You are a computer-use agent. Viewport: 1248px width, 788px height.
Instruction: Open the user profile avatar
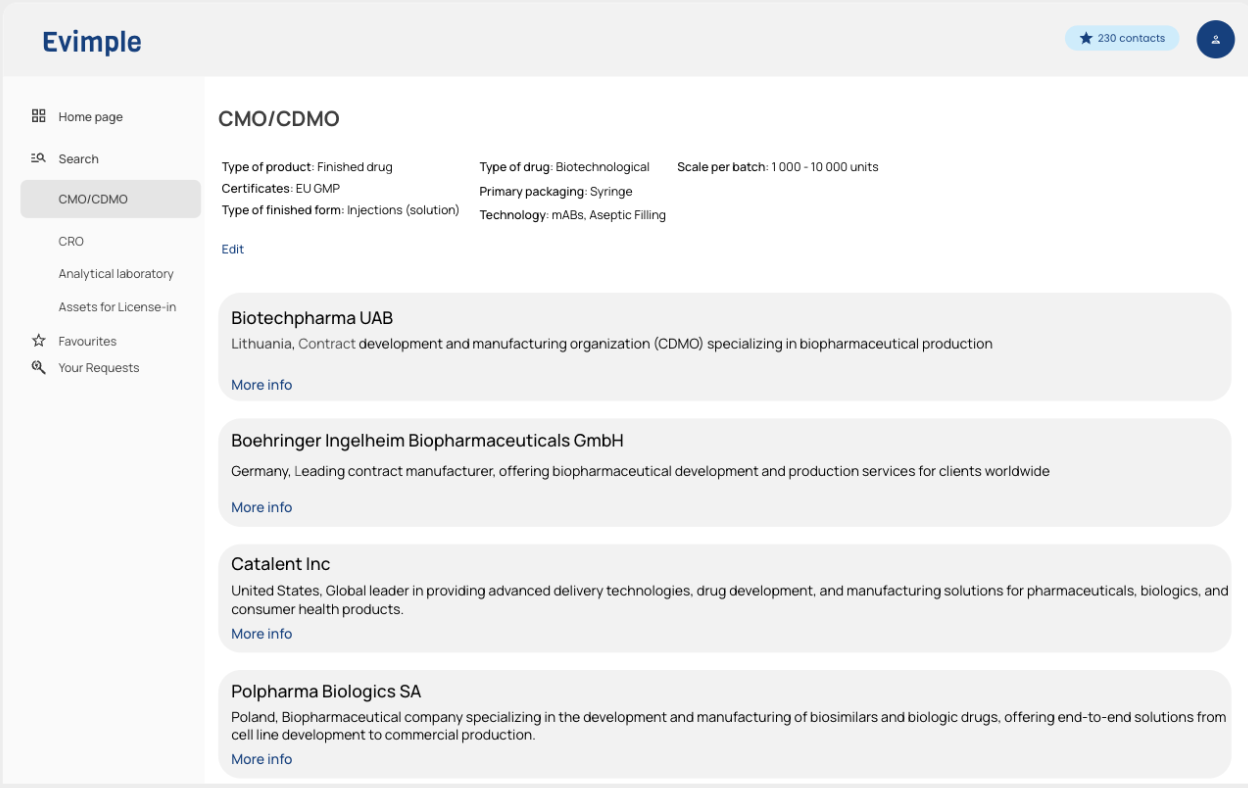tap(1215, 39)
